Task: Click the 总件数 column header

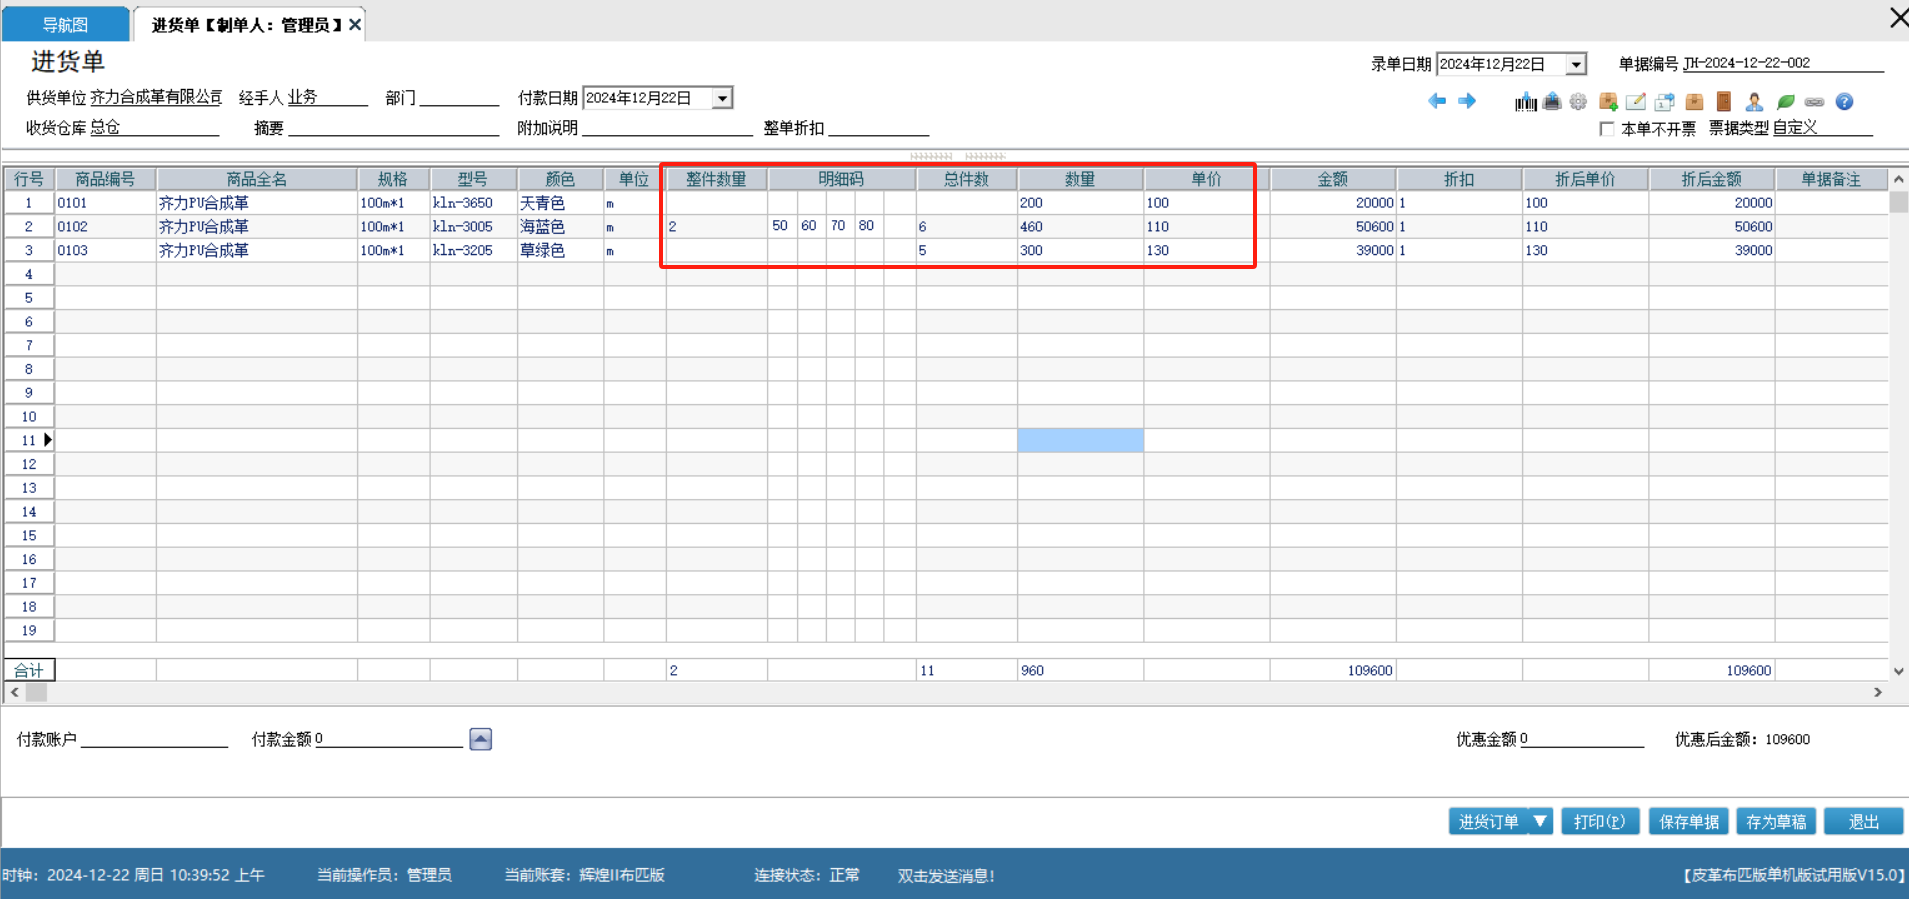Action: coord(966,179)
